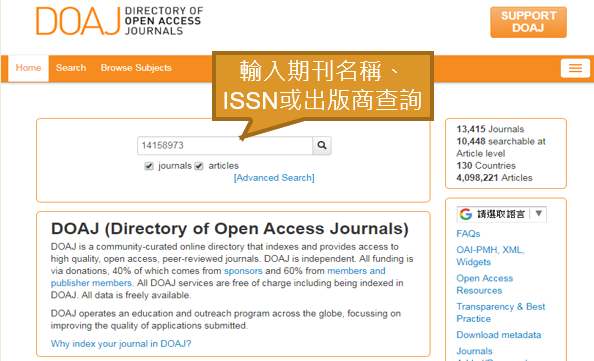This screenshot has height=361, width=594.
Task: Open Browse Subjects menu item
Action: tap(136, 68)
